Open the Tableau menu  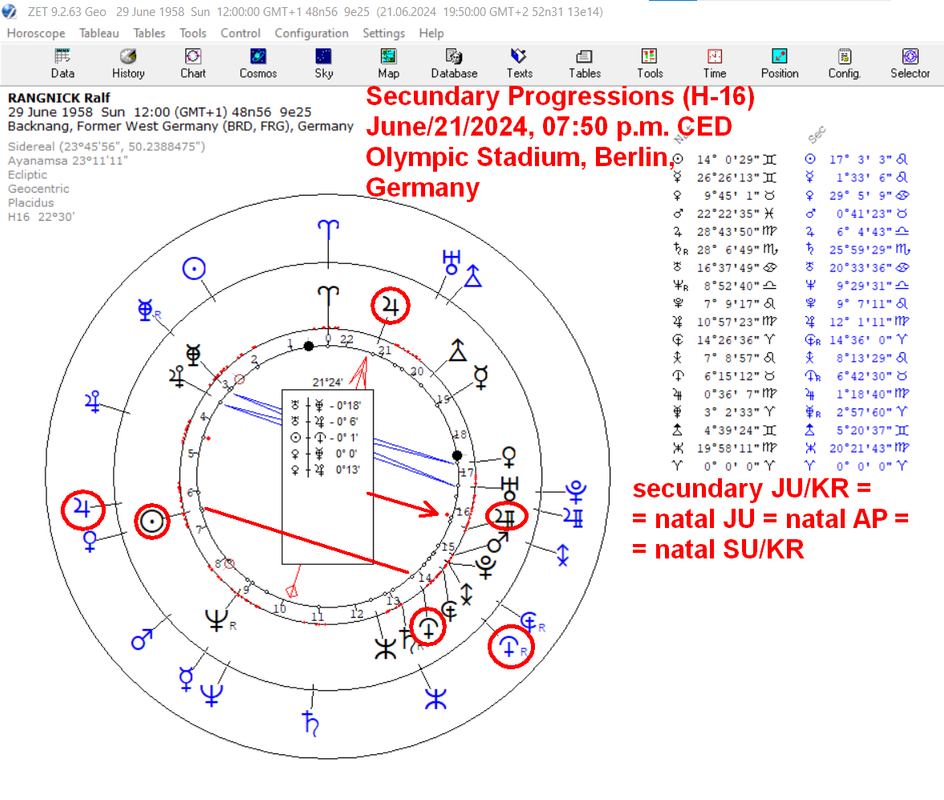[99, 33]
